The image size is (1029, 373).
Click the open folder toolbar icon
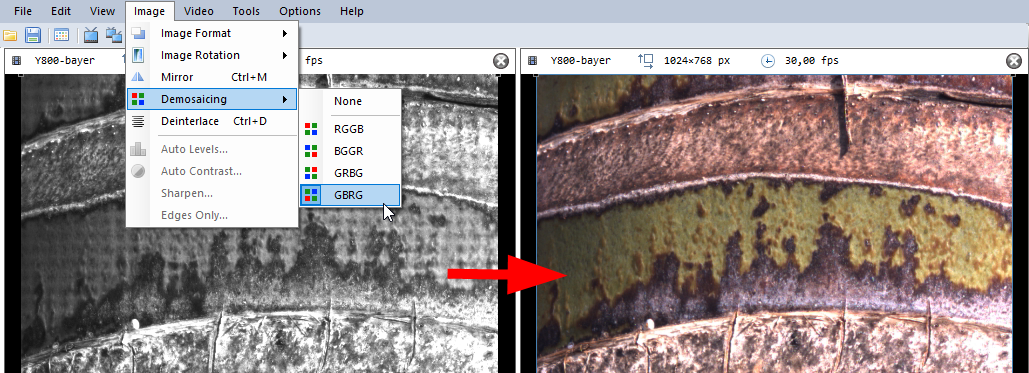(x=10, y=35)
